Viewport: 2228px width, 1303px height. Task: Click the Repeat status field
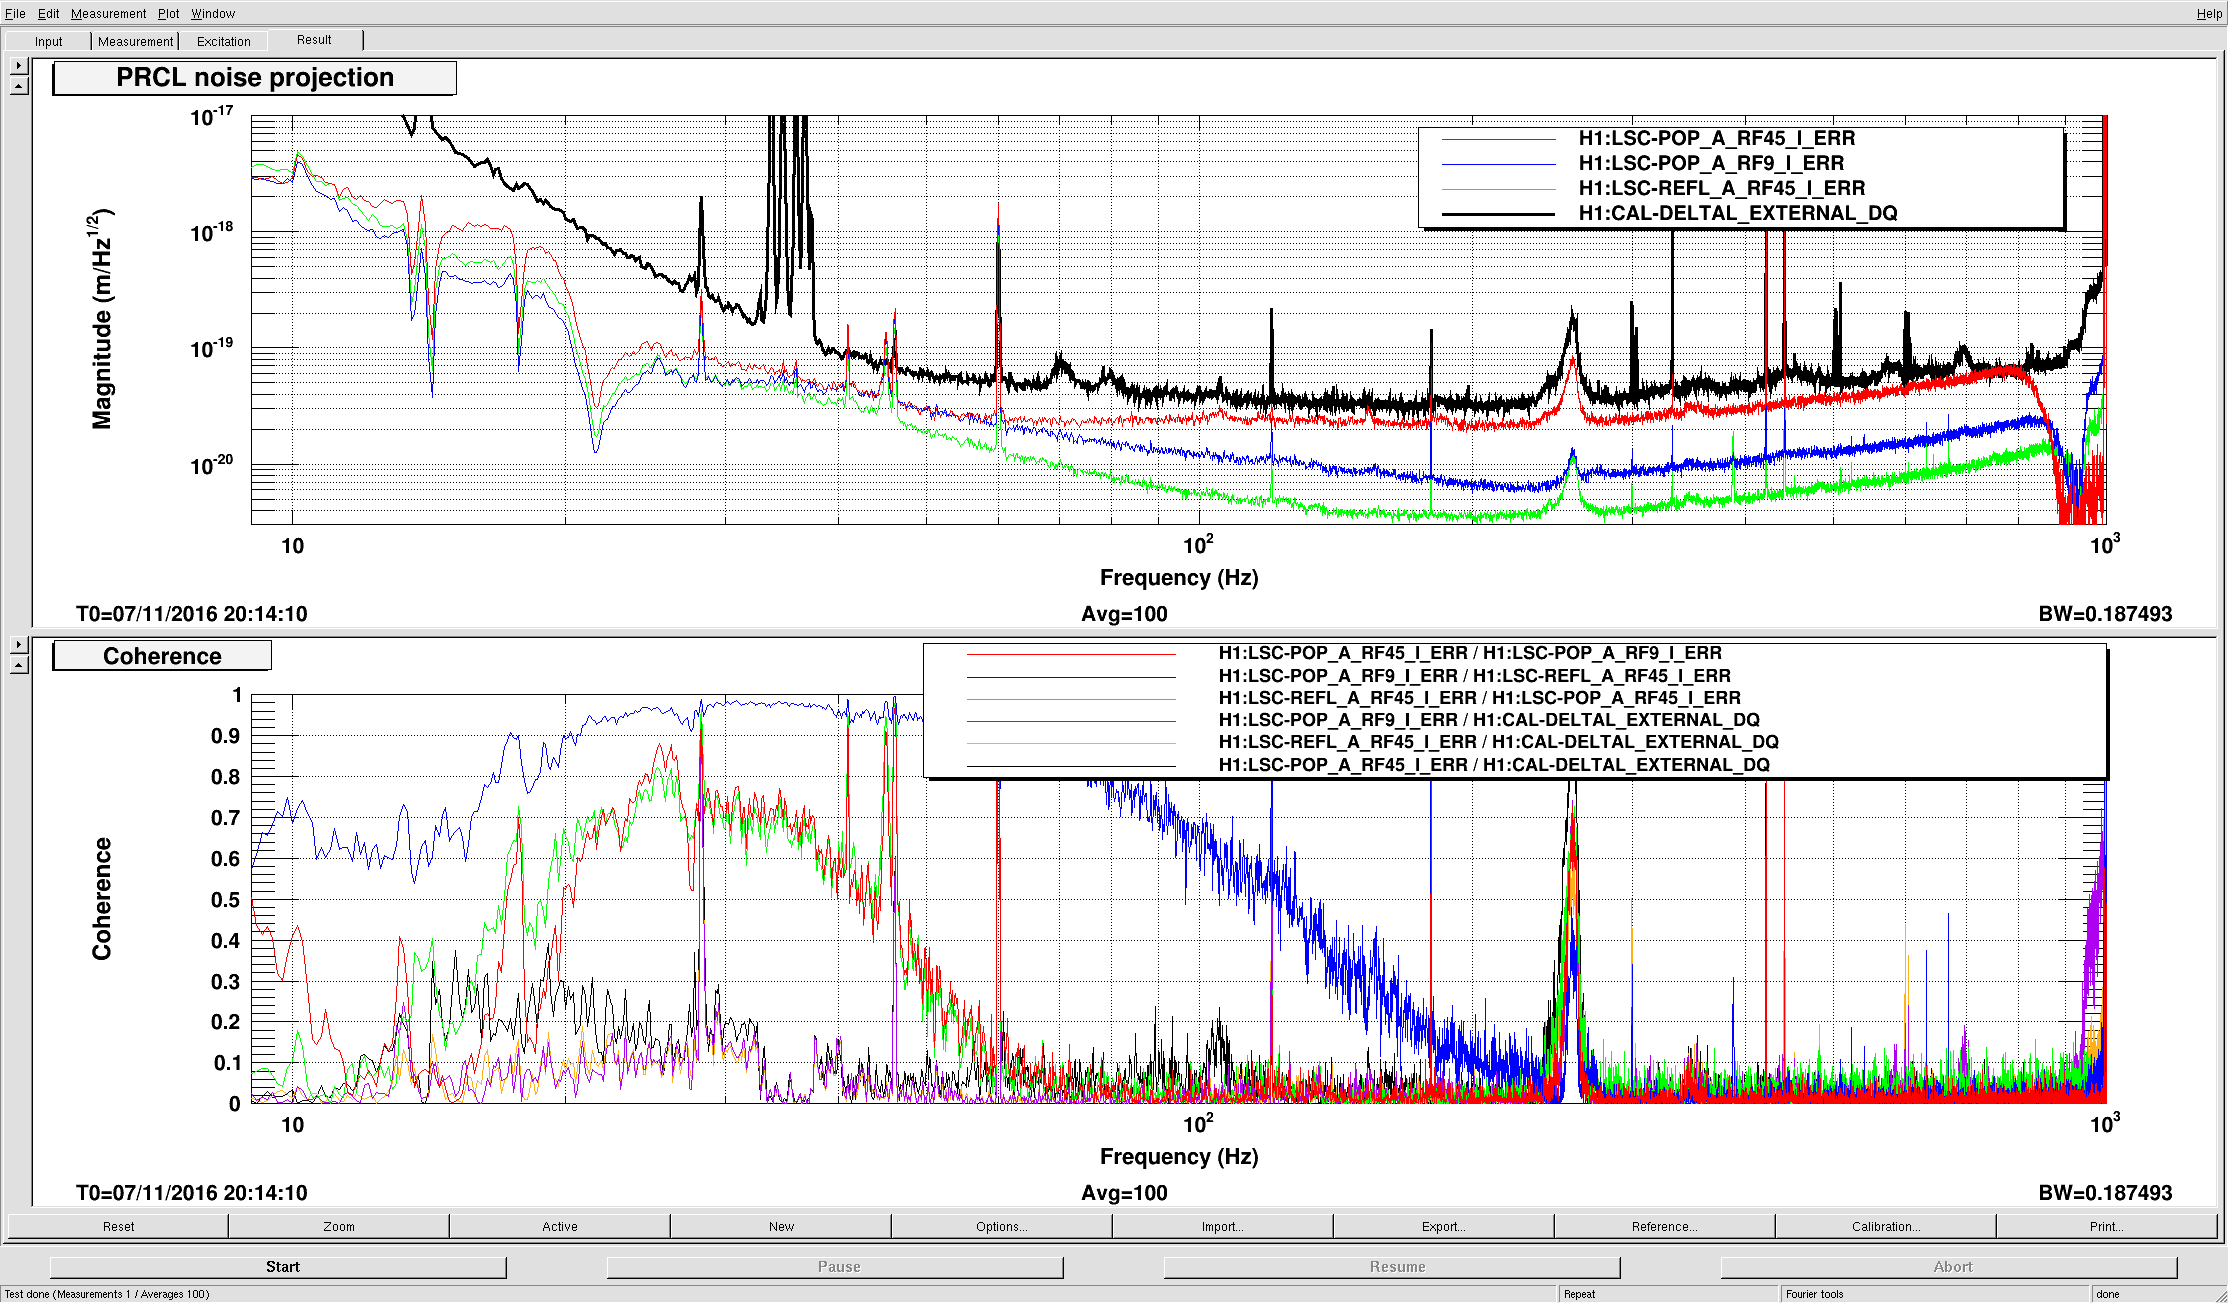[x=1668, y=1294]
